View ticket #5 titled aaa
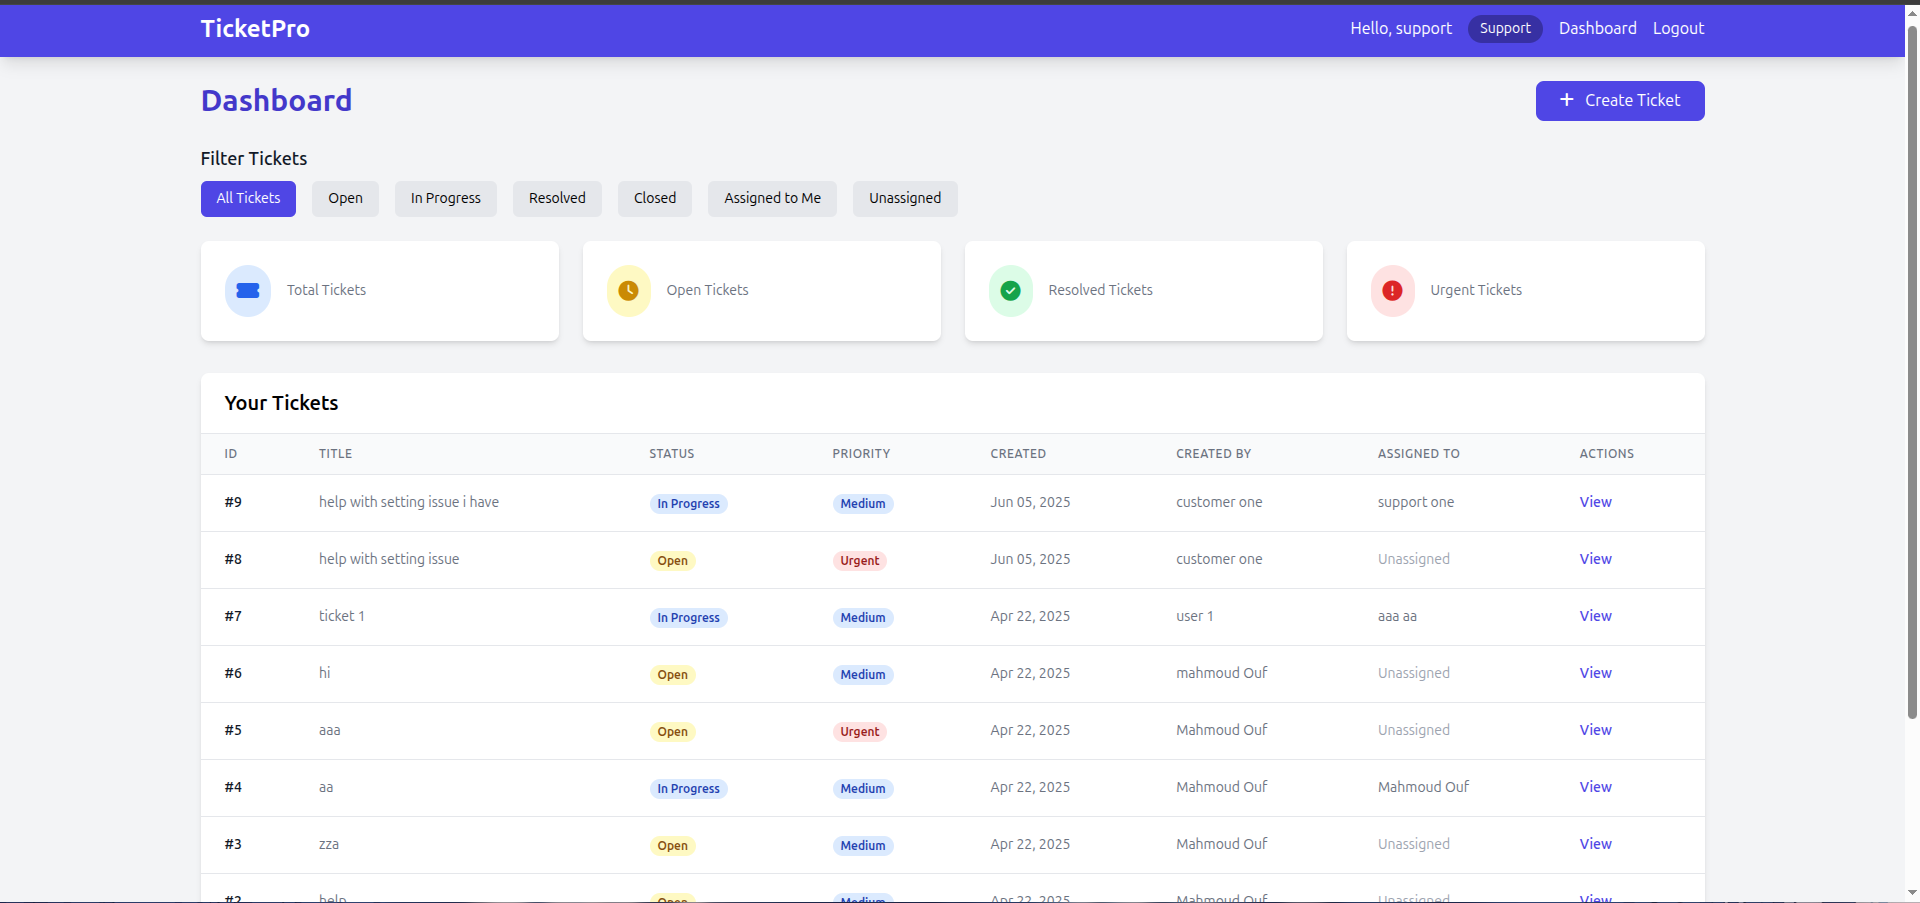Viewport: 1920px width, 903px height. point(1595,730)
